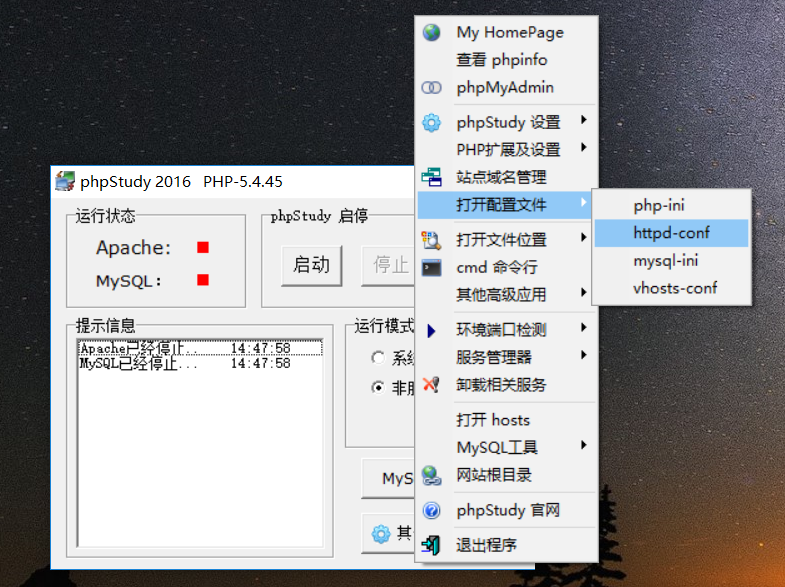Click the phpStudy 2016 window title bar
This screenshot has height=587, width=785.
tap(233, 181)
